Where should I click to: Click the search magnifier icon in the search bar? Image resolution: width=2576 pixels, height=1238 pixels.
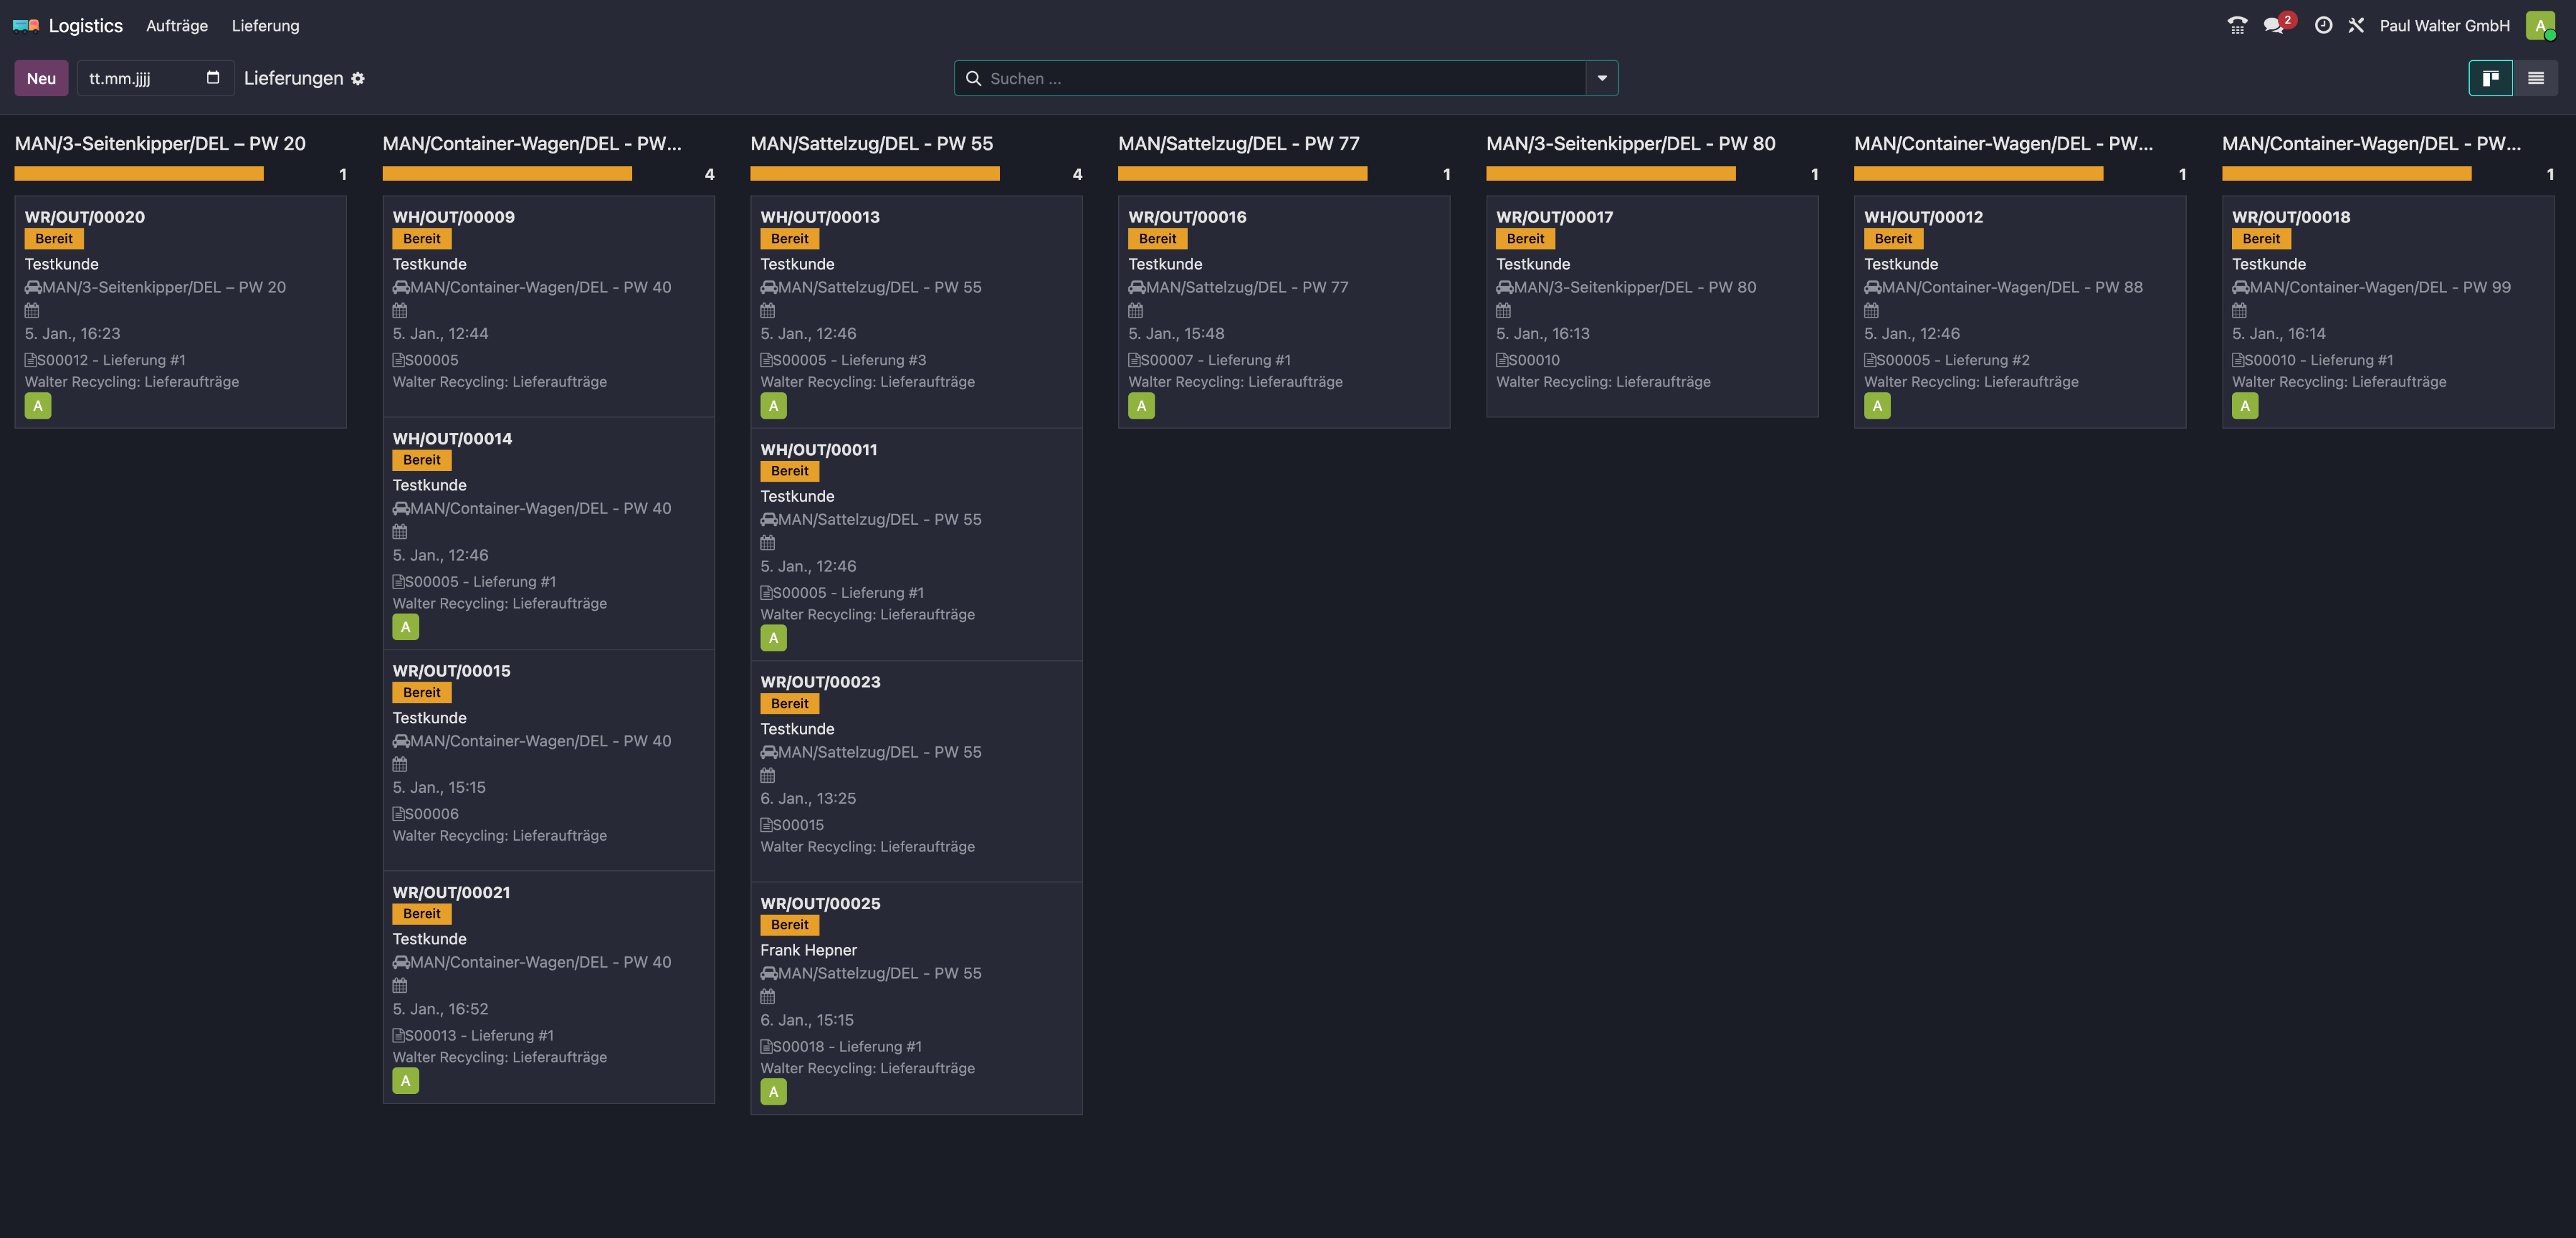(x=973, y=78)
